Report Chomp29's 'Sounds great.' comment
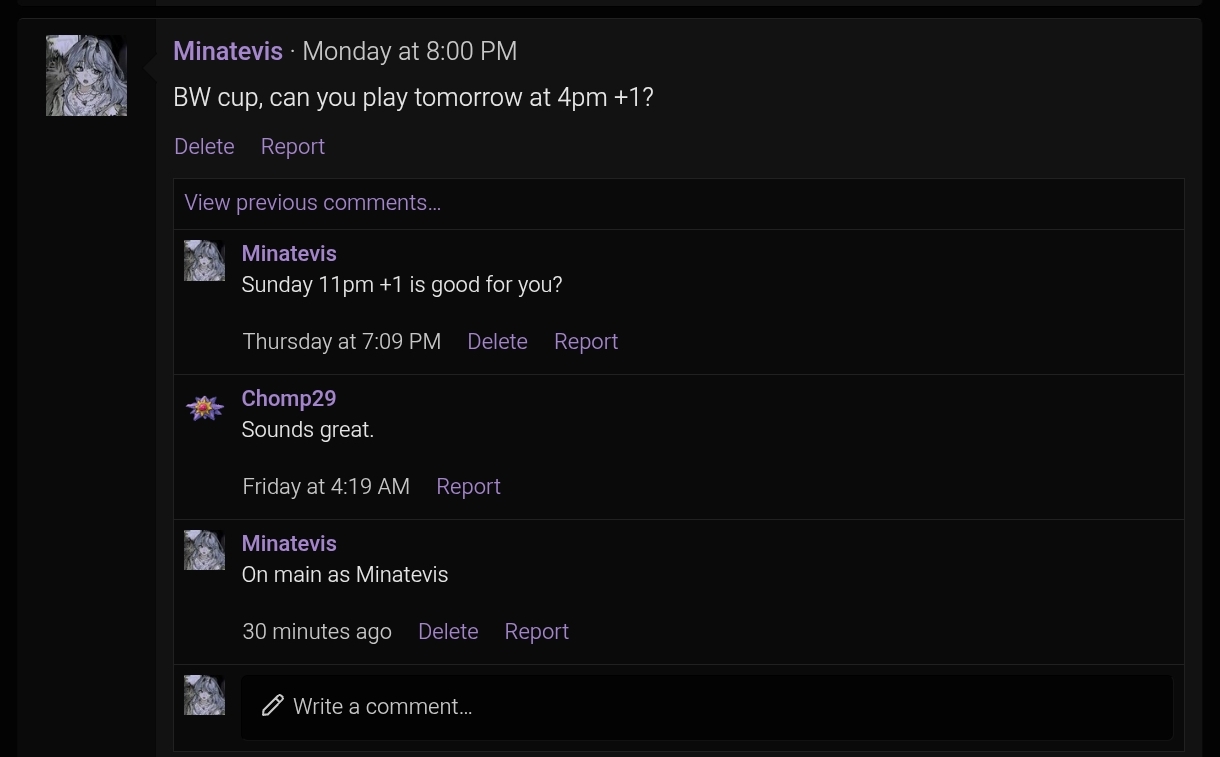This screenshot has width=1220, height=757. pyautogui.click(x=468, y=487)
